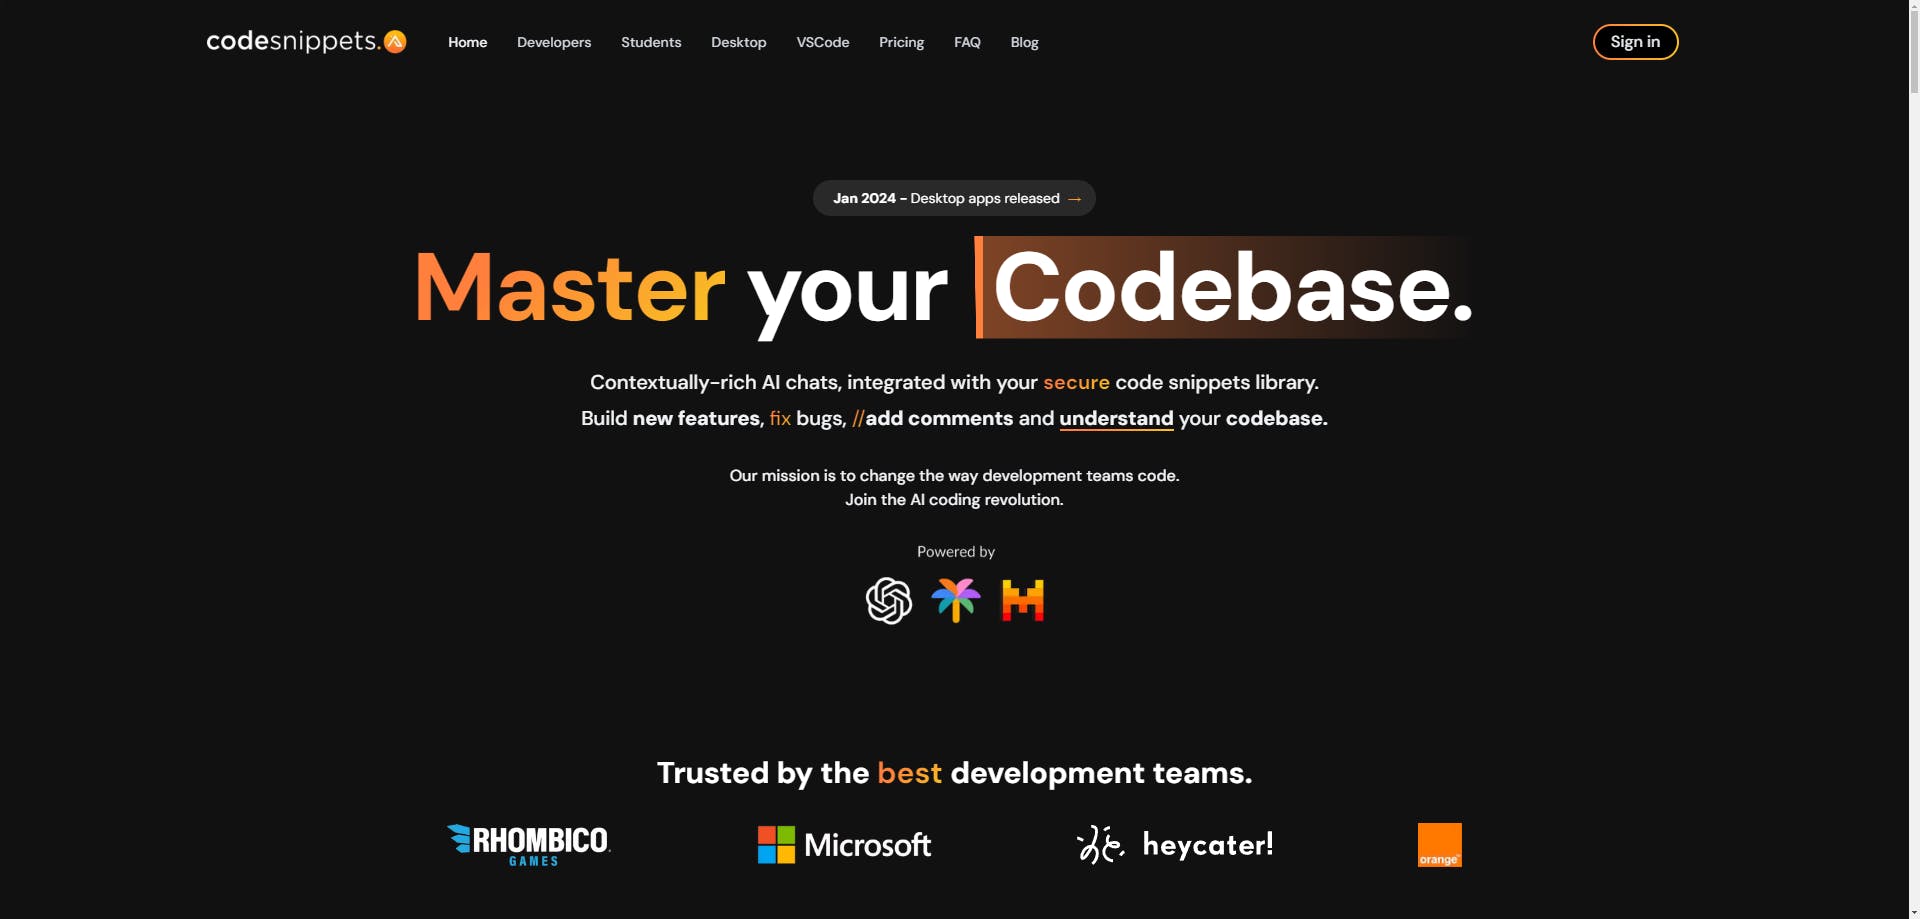
Task: Click the colorful palm tree logo
Action: pos(955,600)
